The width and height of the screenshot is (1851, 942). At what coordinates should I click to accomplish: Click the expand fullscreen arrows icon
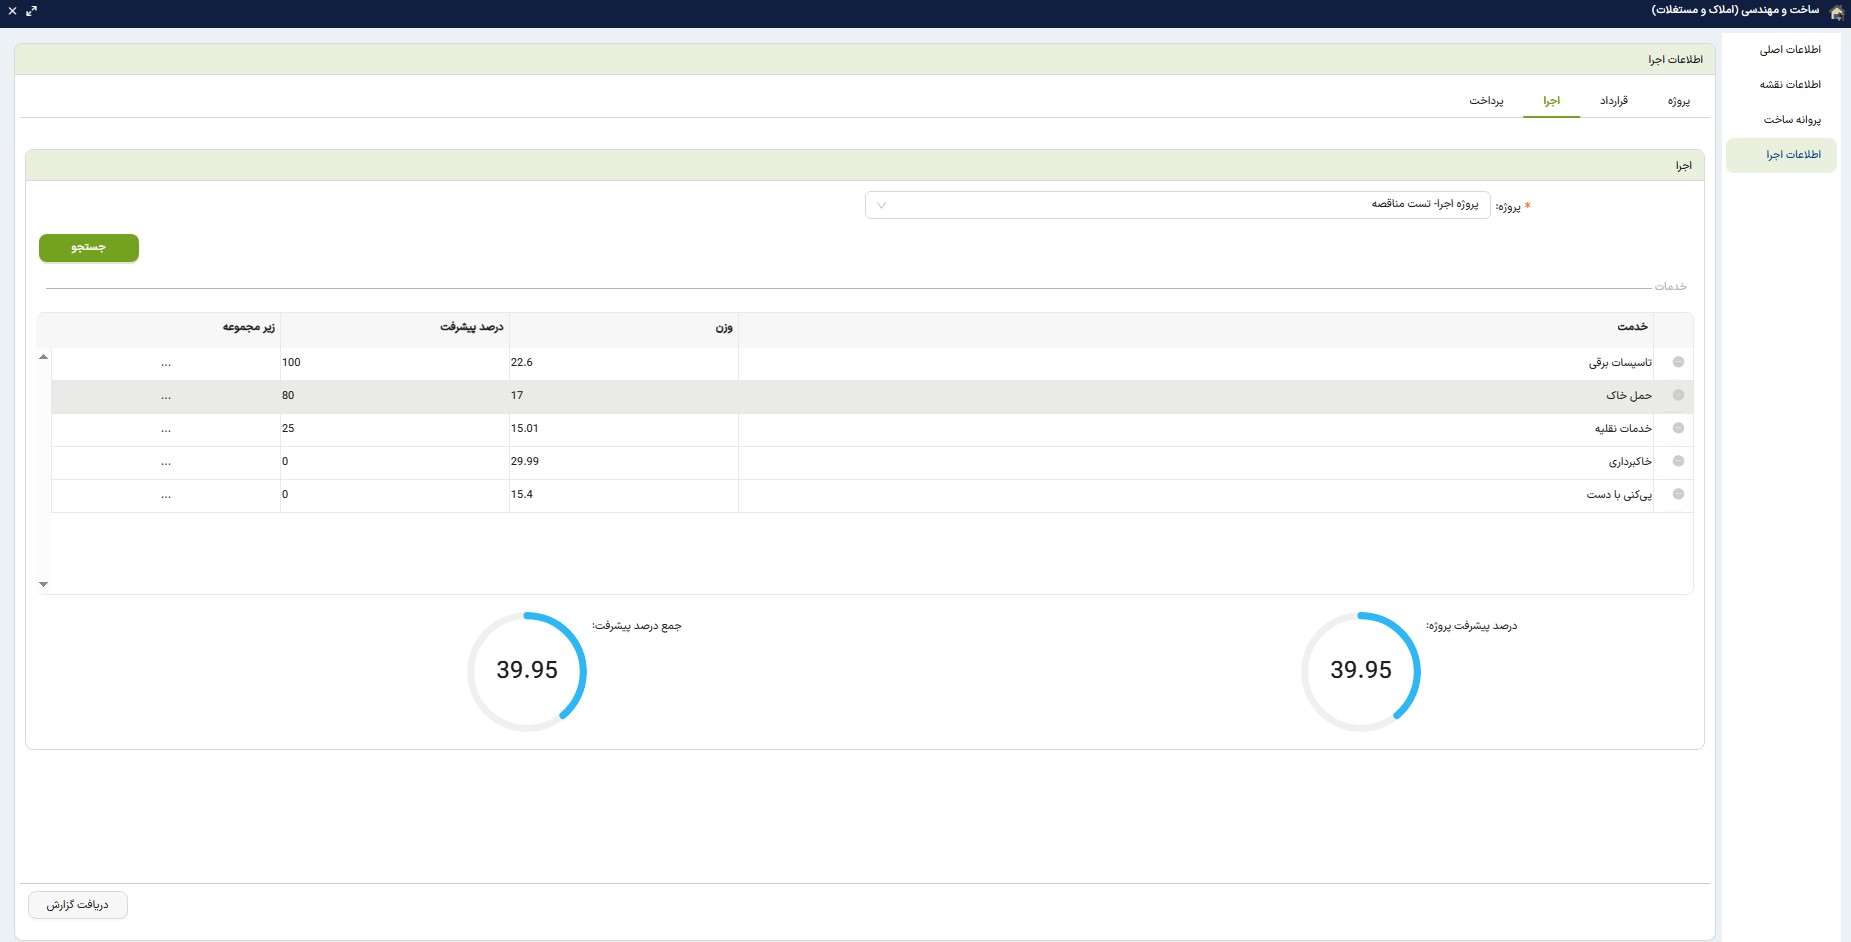pyautogui.click(x=32, y=11)
